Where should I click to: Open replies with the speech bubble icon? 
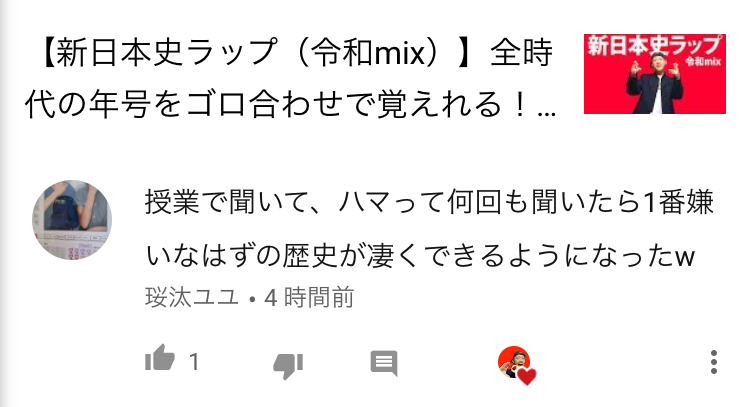[x=384, y=363]
